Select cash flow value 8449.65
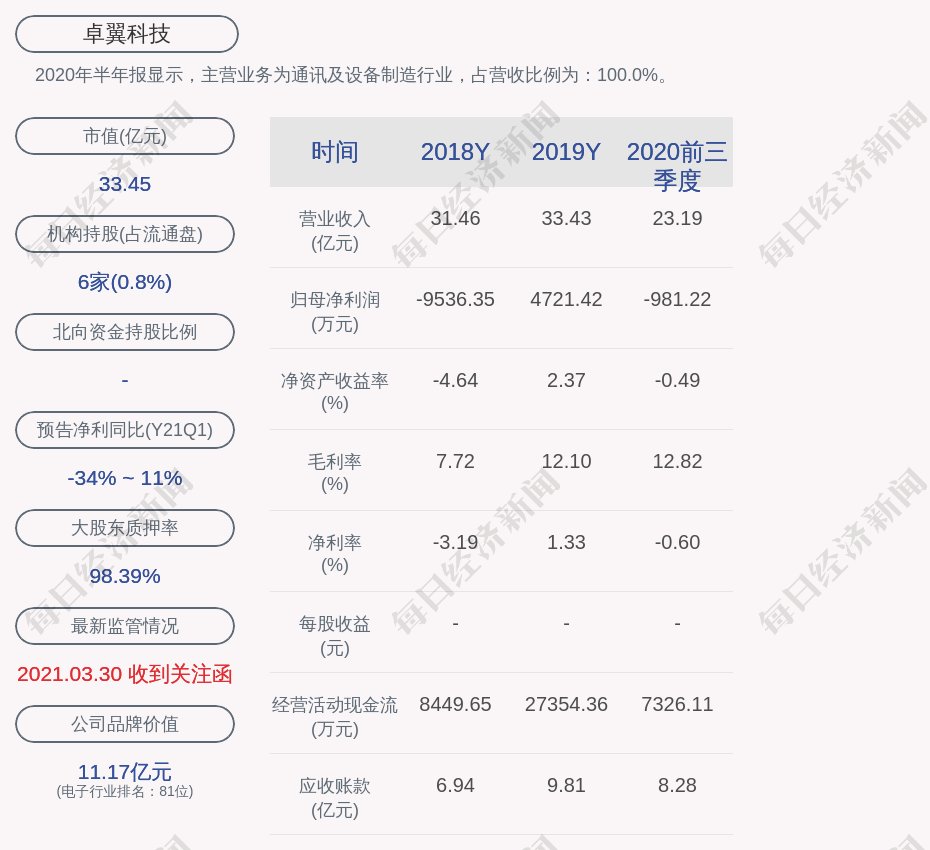Image resolution: width=930 pixels, height=850 pixels. coord(455,704)
